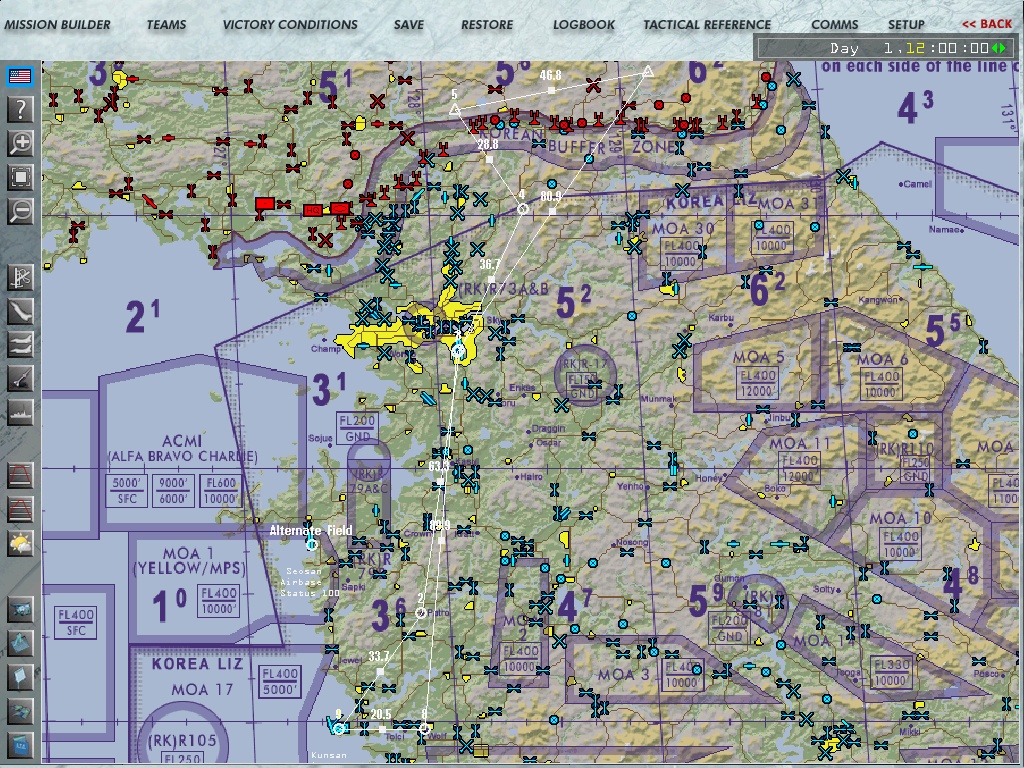Open the Logbook
This screenshot has width=1024, height=768.
[x=584, y=25]
